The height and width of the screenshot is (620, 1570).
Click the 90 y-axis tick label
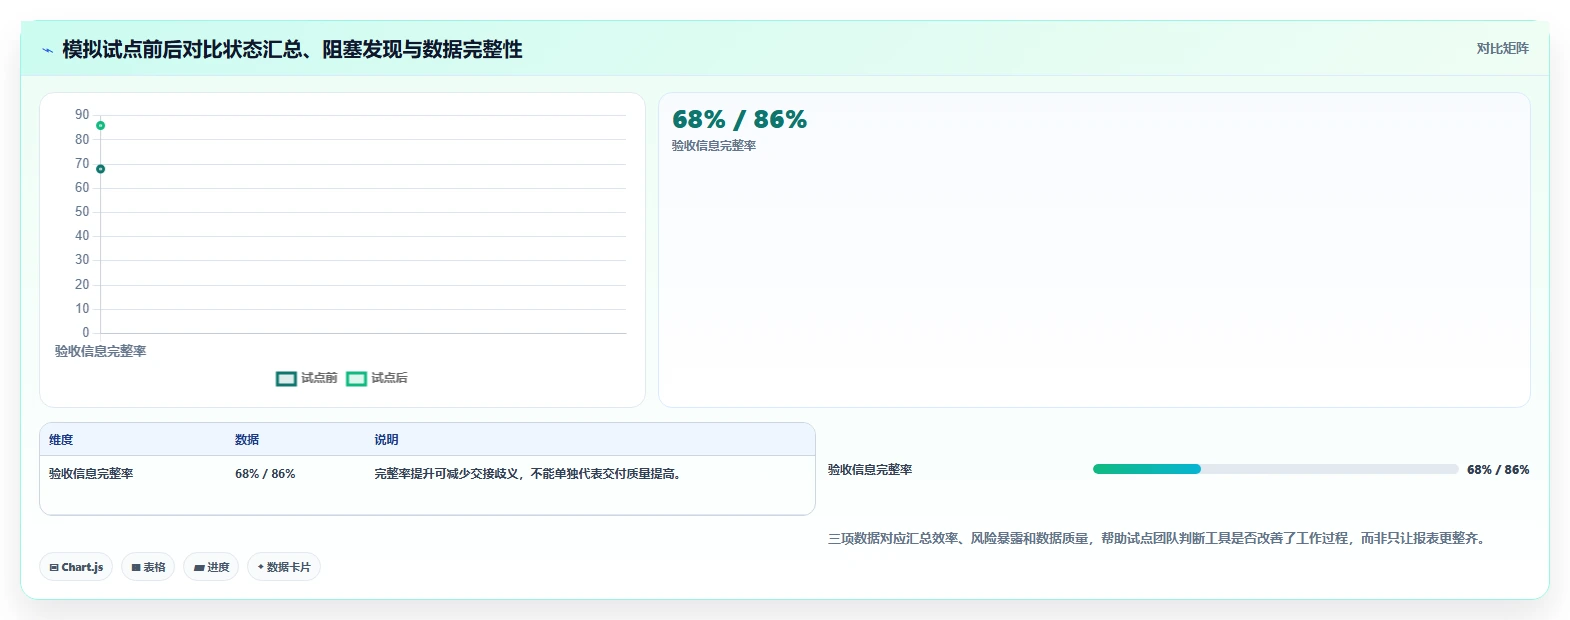pyautogui.click(x=82, y=115)
